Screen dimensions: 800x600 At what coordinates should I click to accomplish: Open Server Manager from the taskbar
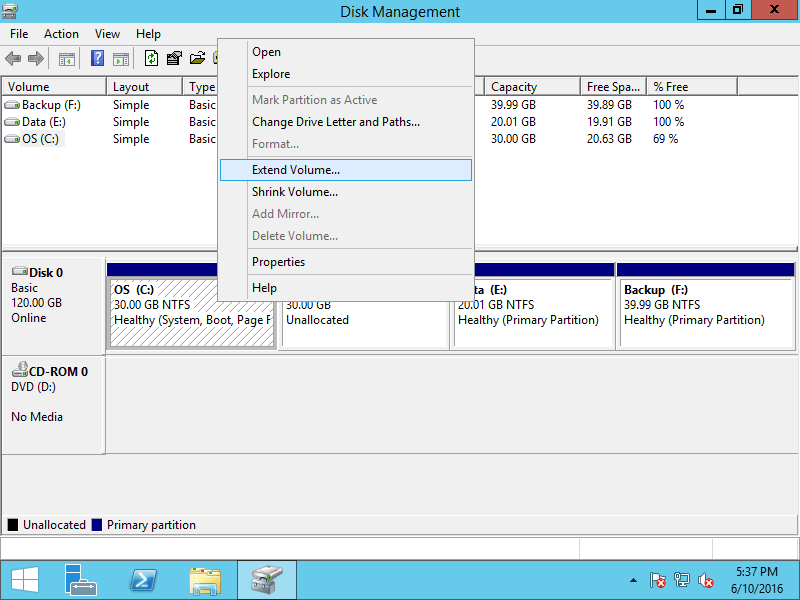click(x=80, y=580)
